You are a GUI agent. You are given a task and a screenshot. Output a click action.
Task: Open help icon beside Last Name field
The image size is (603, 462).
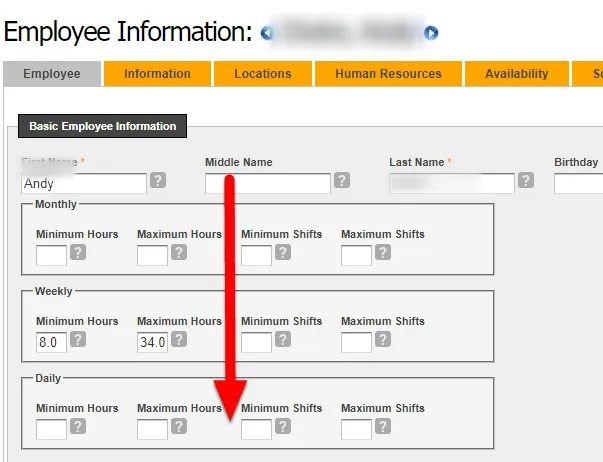[x=526, y=180]
